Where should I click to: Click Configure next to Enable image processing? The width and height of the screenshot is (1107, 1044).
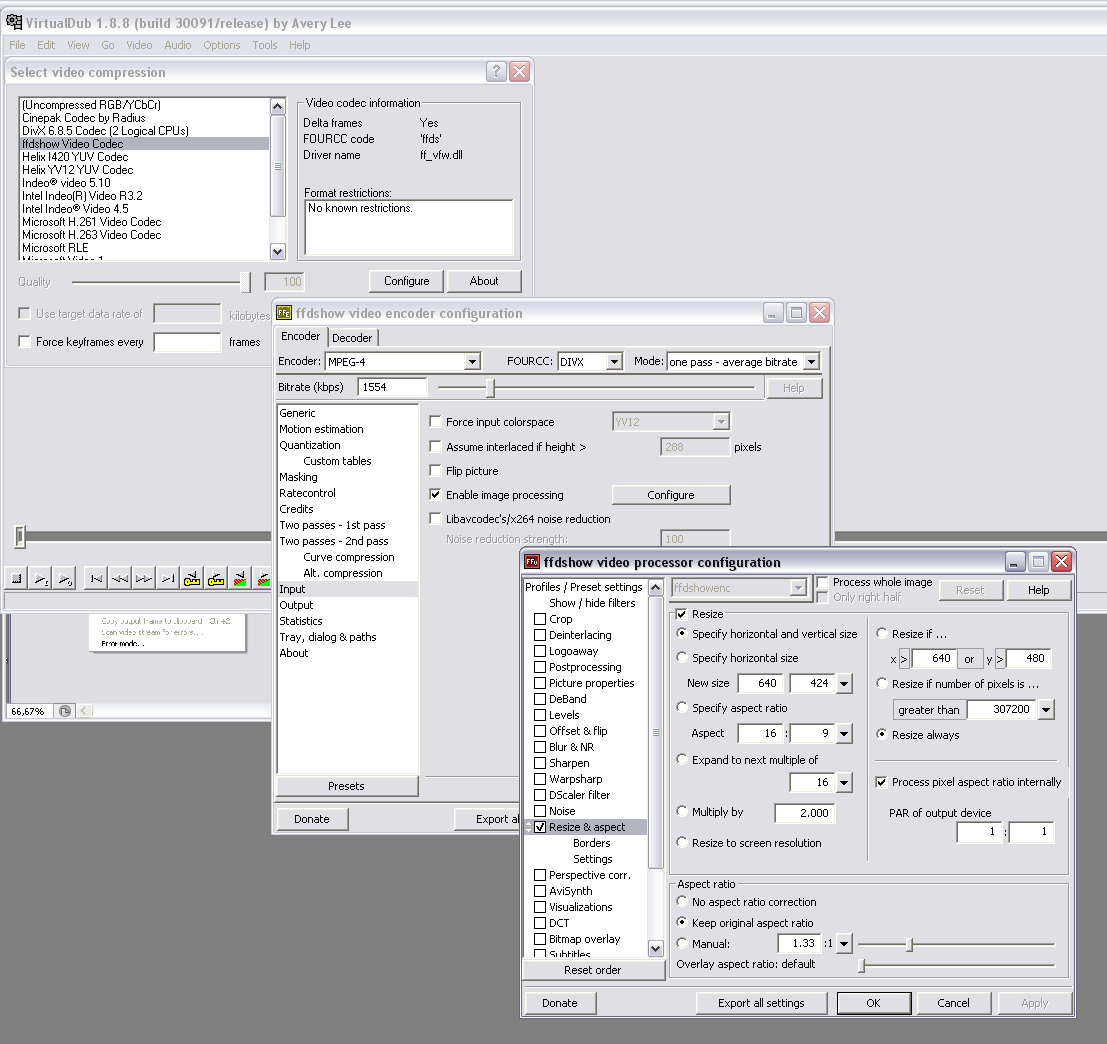[x=671, y=495]
